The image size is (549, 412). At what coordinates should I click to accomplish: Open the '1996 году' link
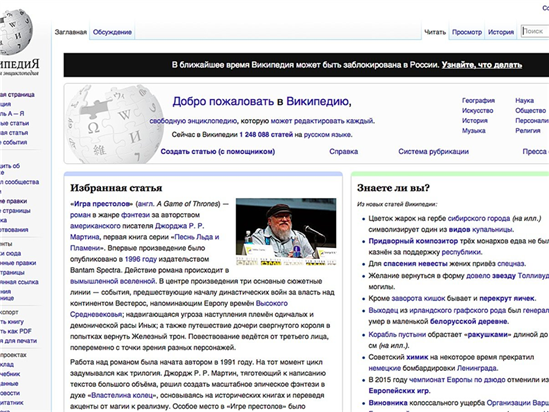point(141,259)
